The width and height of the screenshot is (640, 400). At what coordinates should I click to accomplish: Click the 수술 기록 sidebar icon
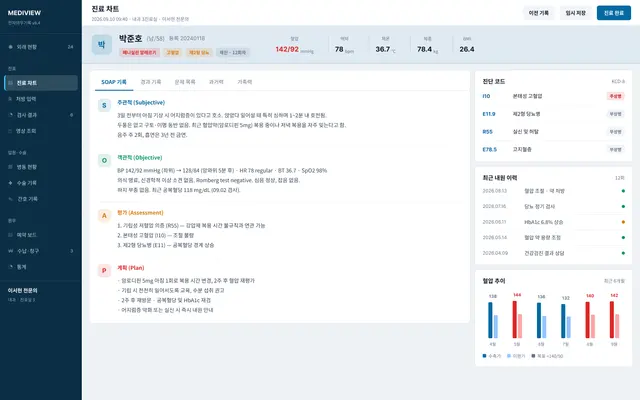[11, 183]
